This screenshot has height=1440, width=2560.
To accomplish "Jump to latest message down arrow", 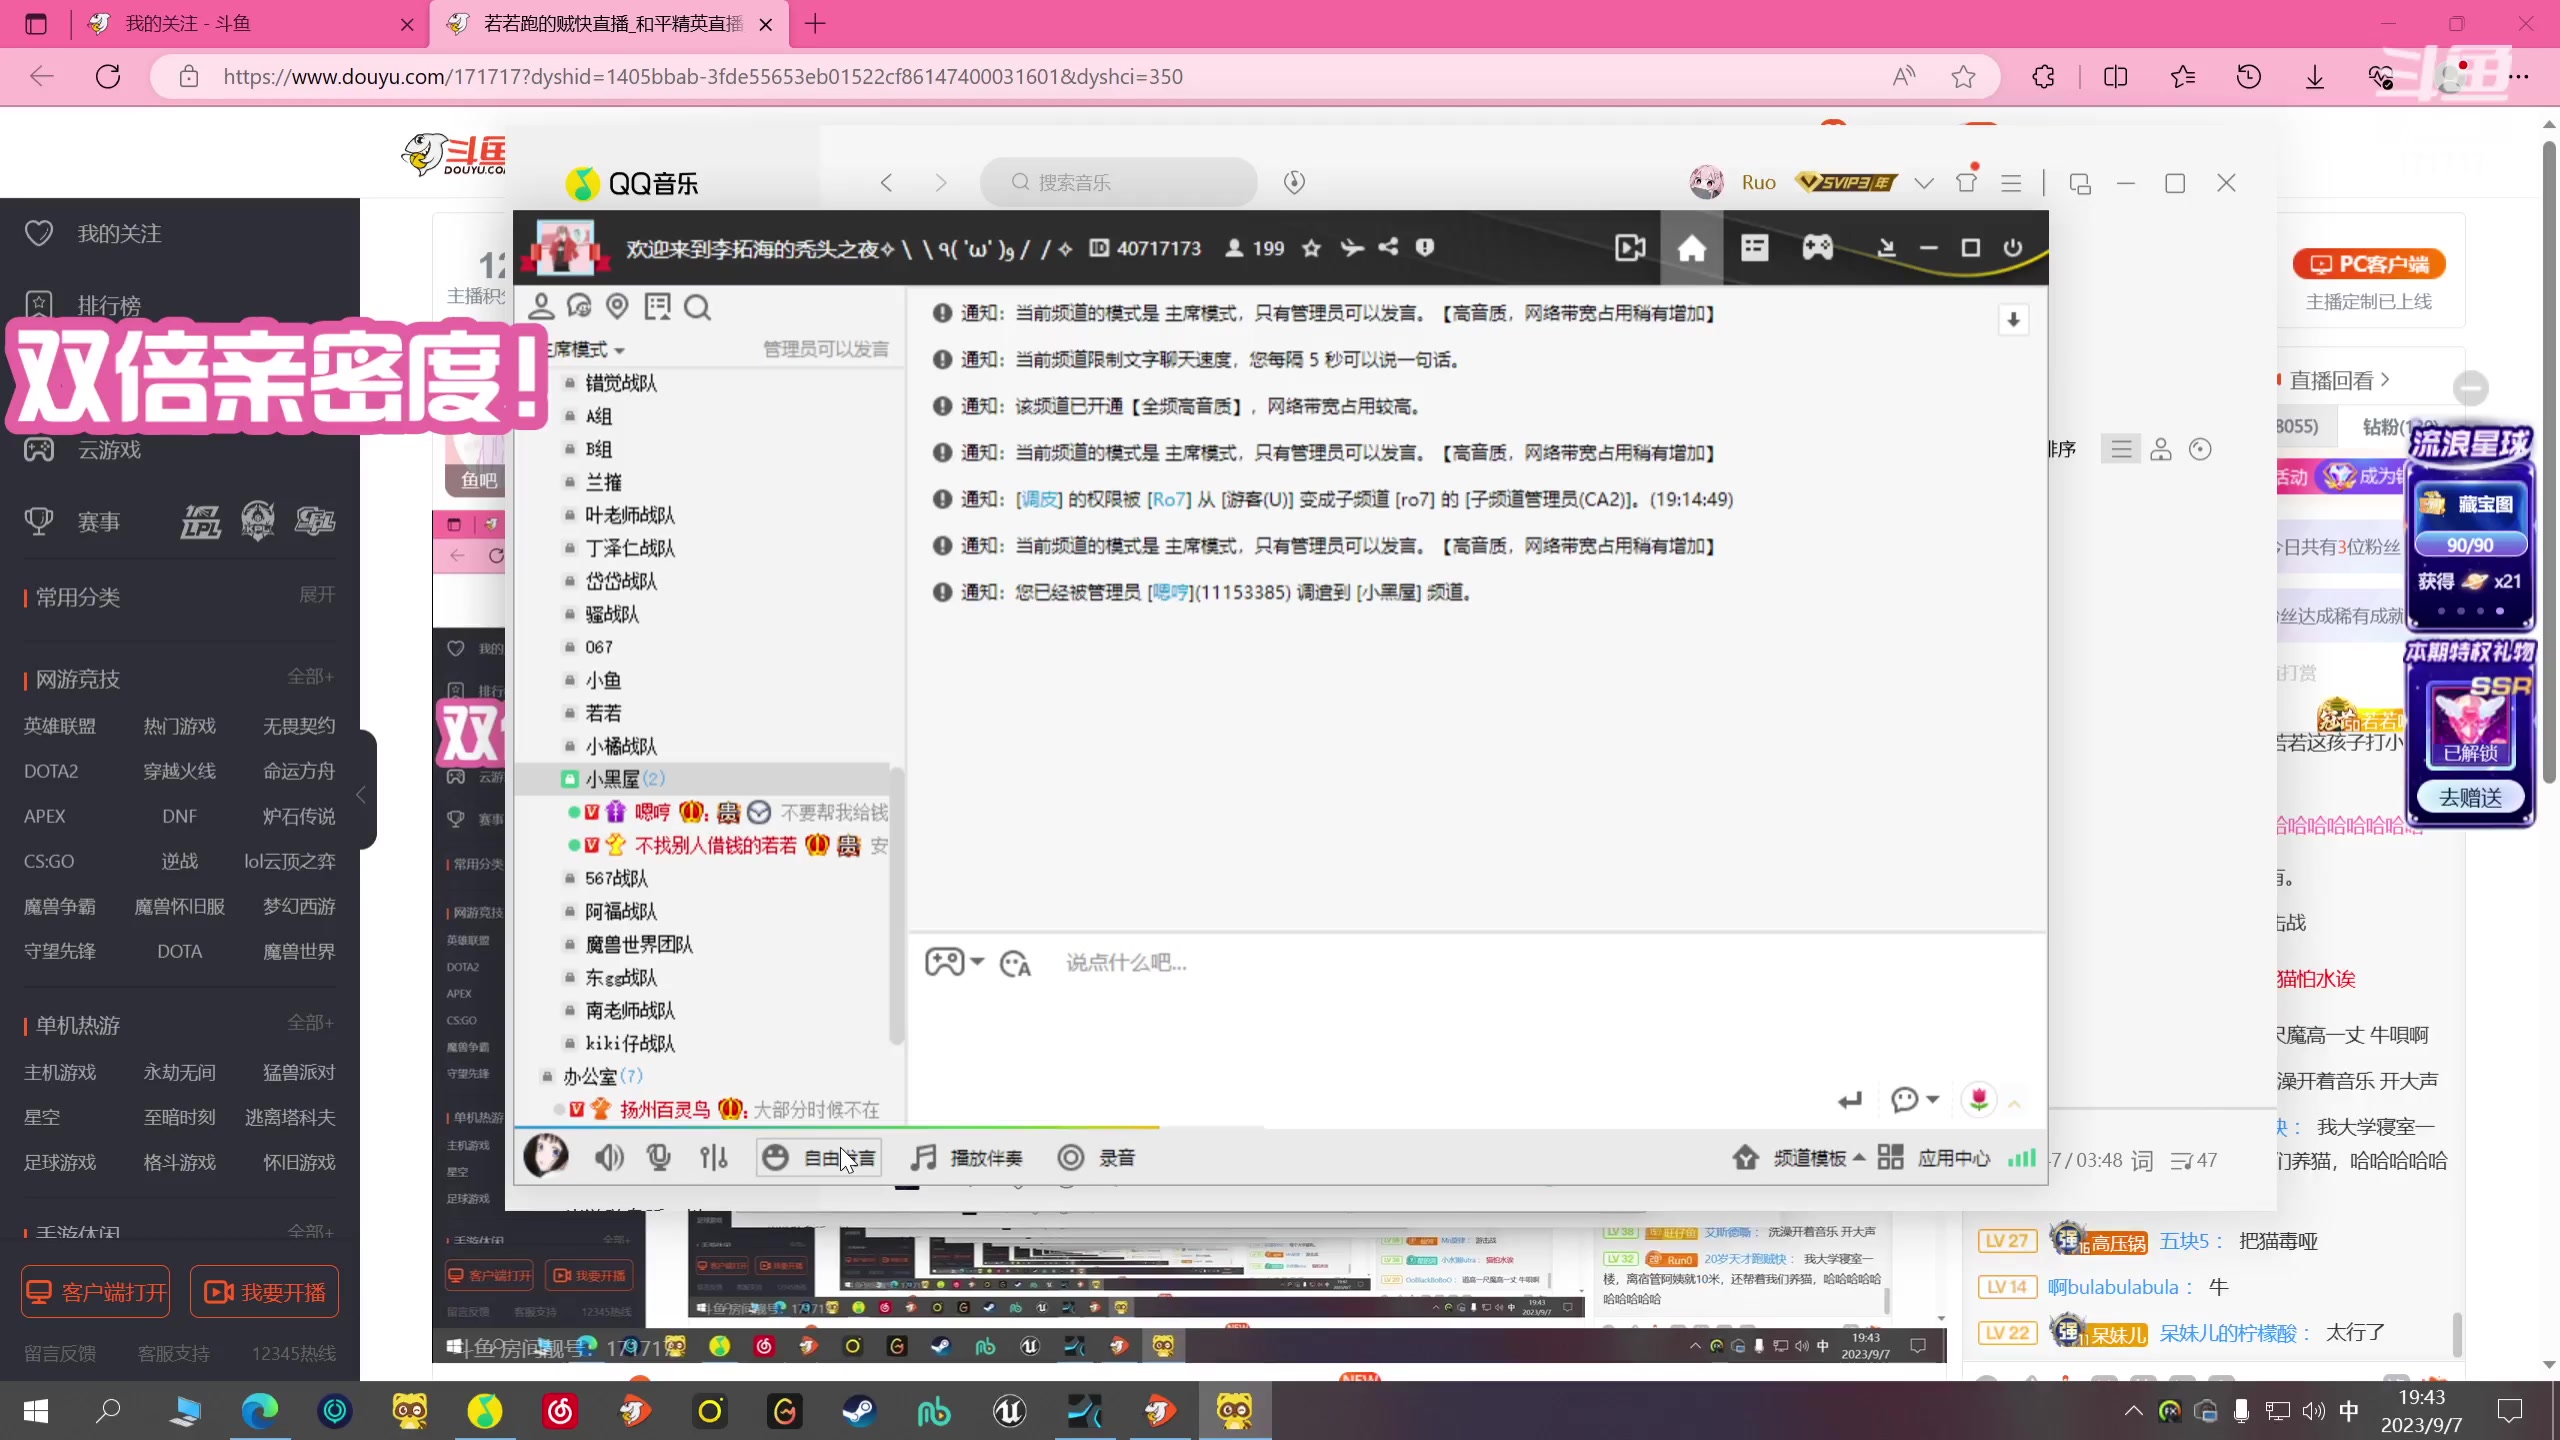I will point(2013,320).
